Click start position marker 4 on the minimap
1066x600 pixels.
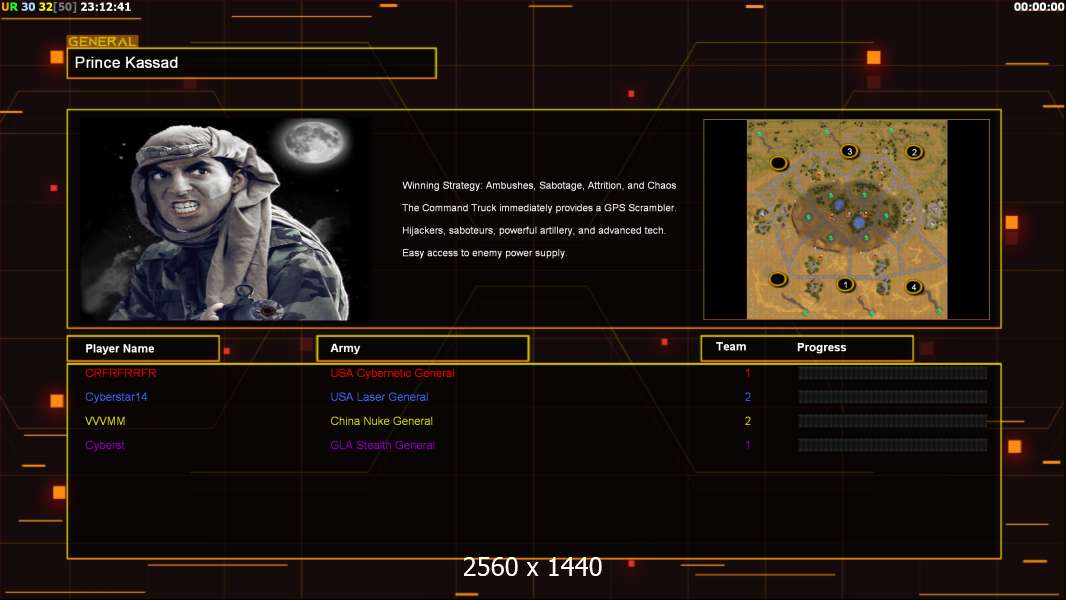(x=914, y=287)
